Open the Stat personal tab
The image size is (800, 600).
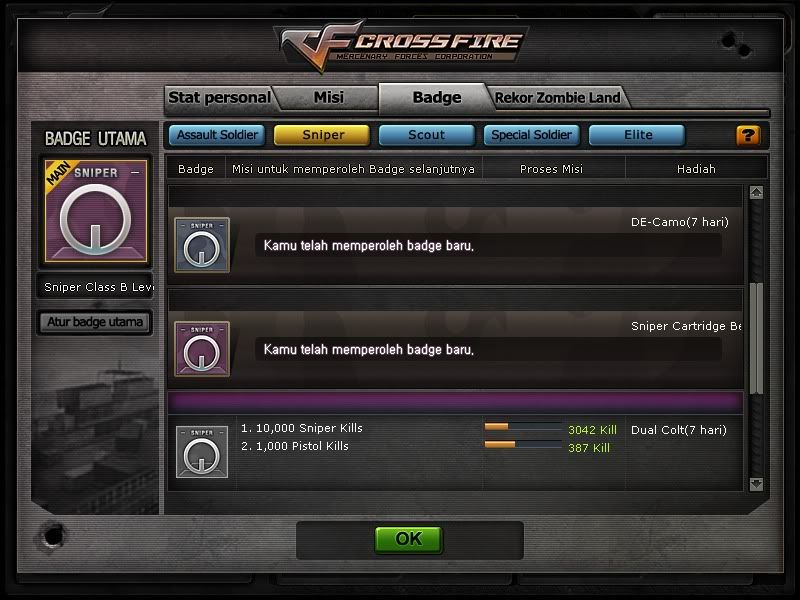point(219,97)
